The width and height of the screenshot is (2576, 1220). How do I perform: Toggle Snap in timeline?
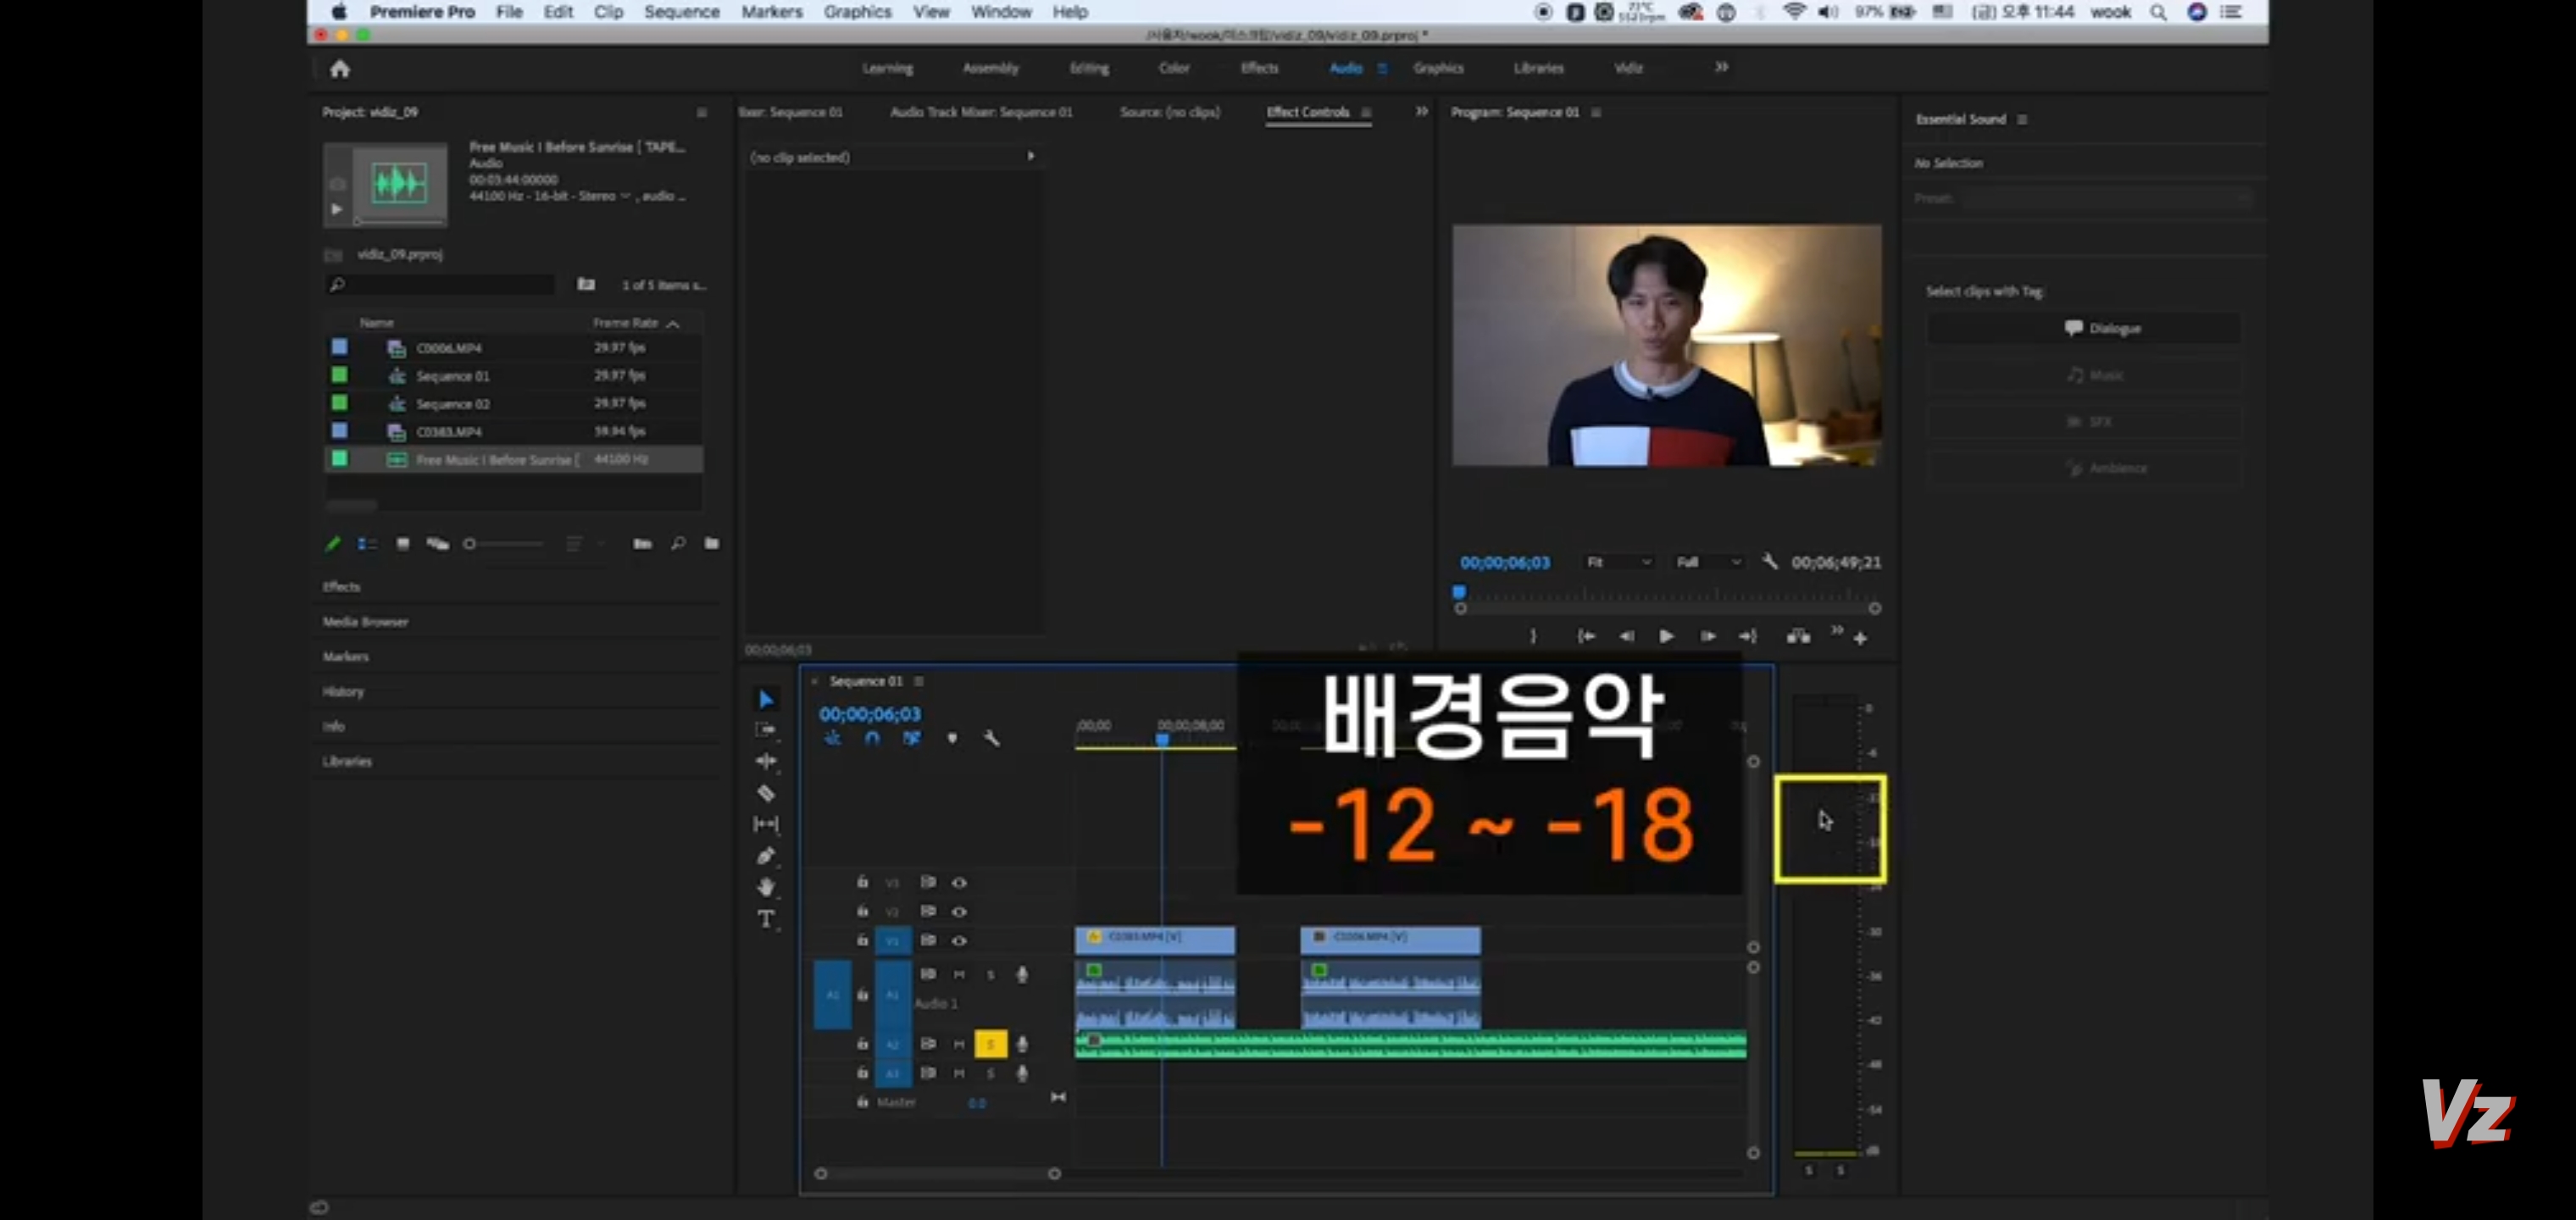tap(872, 738)
